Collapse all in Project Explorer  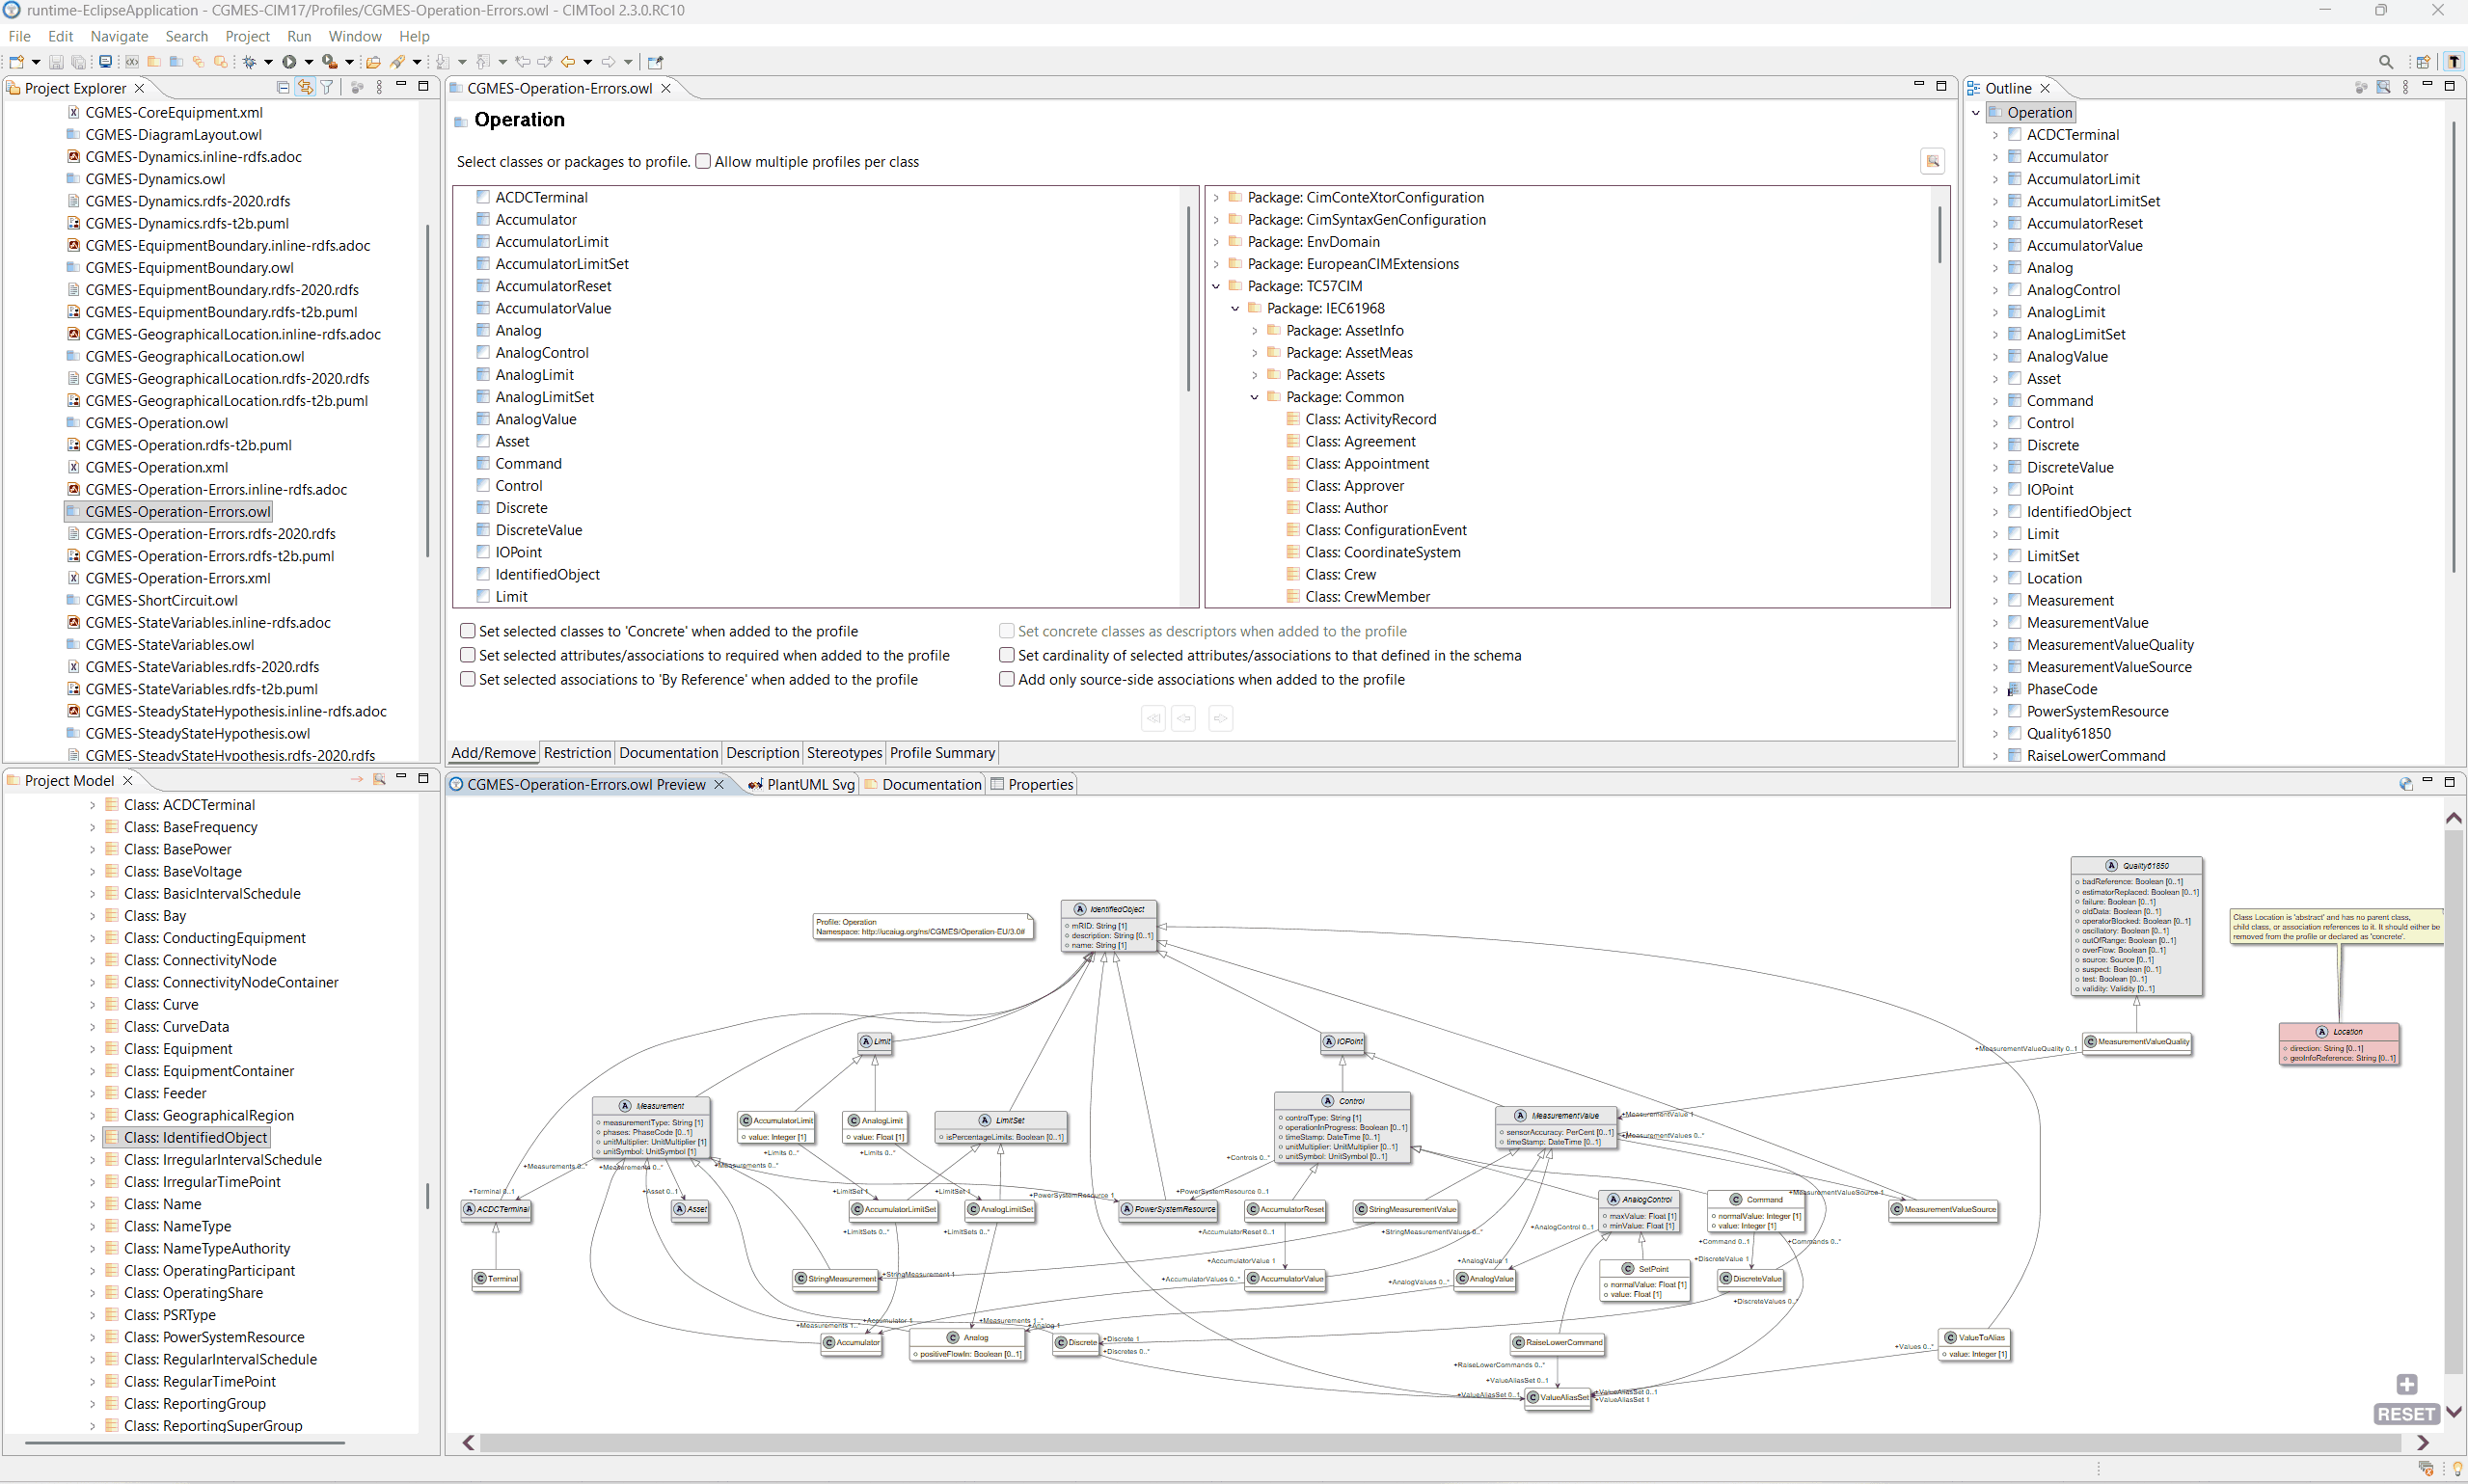[283, 88]
